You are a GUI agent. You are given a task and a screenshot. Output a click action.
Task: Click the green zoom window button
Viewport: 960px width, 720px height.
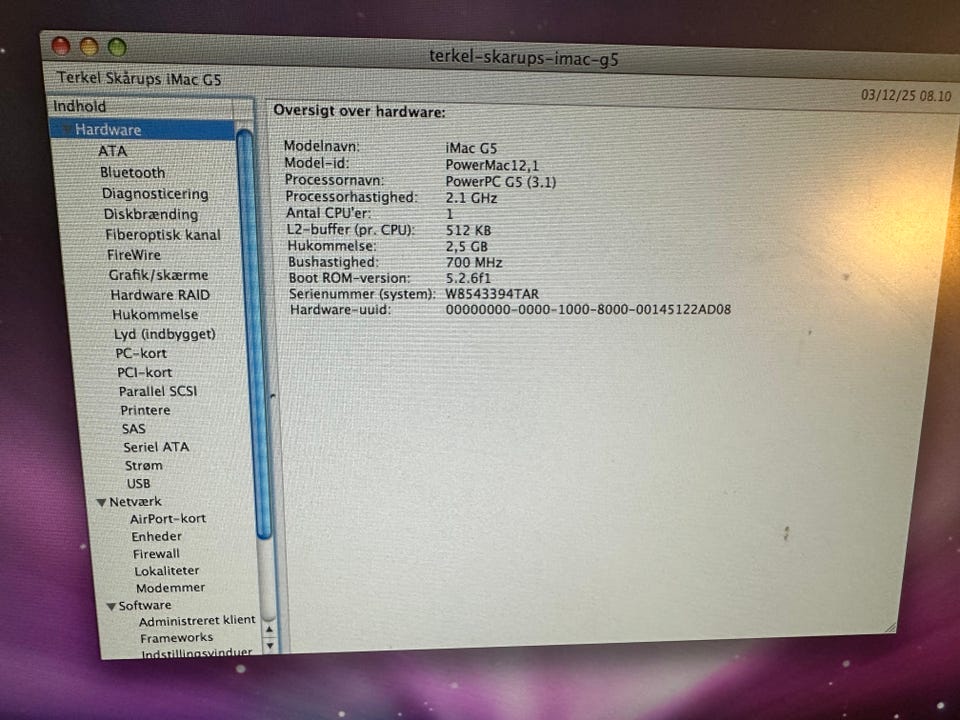117,47
